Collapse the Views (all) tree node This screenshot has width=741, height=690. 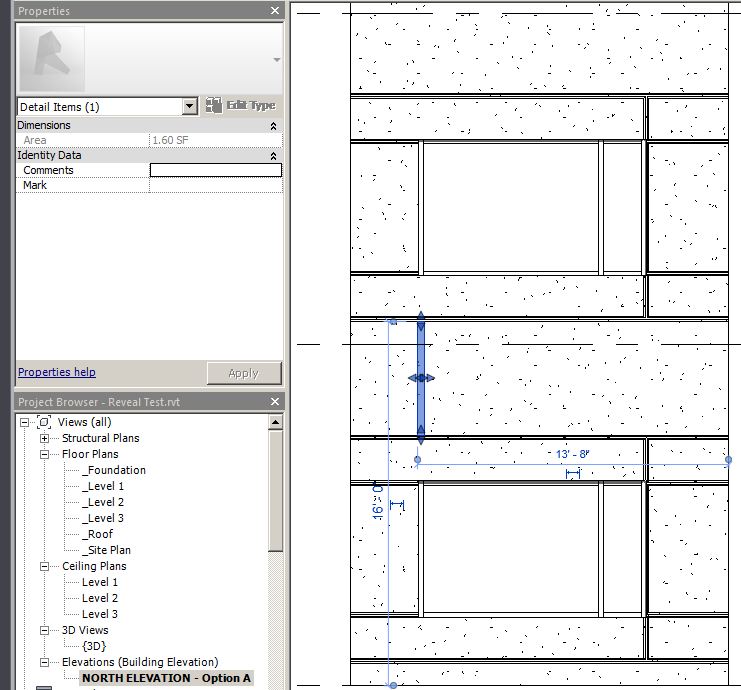(24, 423)
